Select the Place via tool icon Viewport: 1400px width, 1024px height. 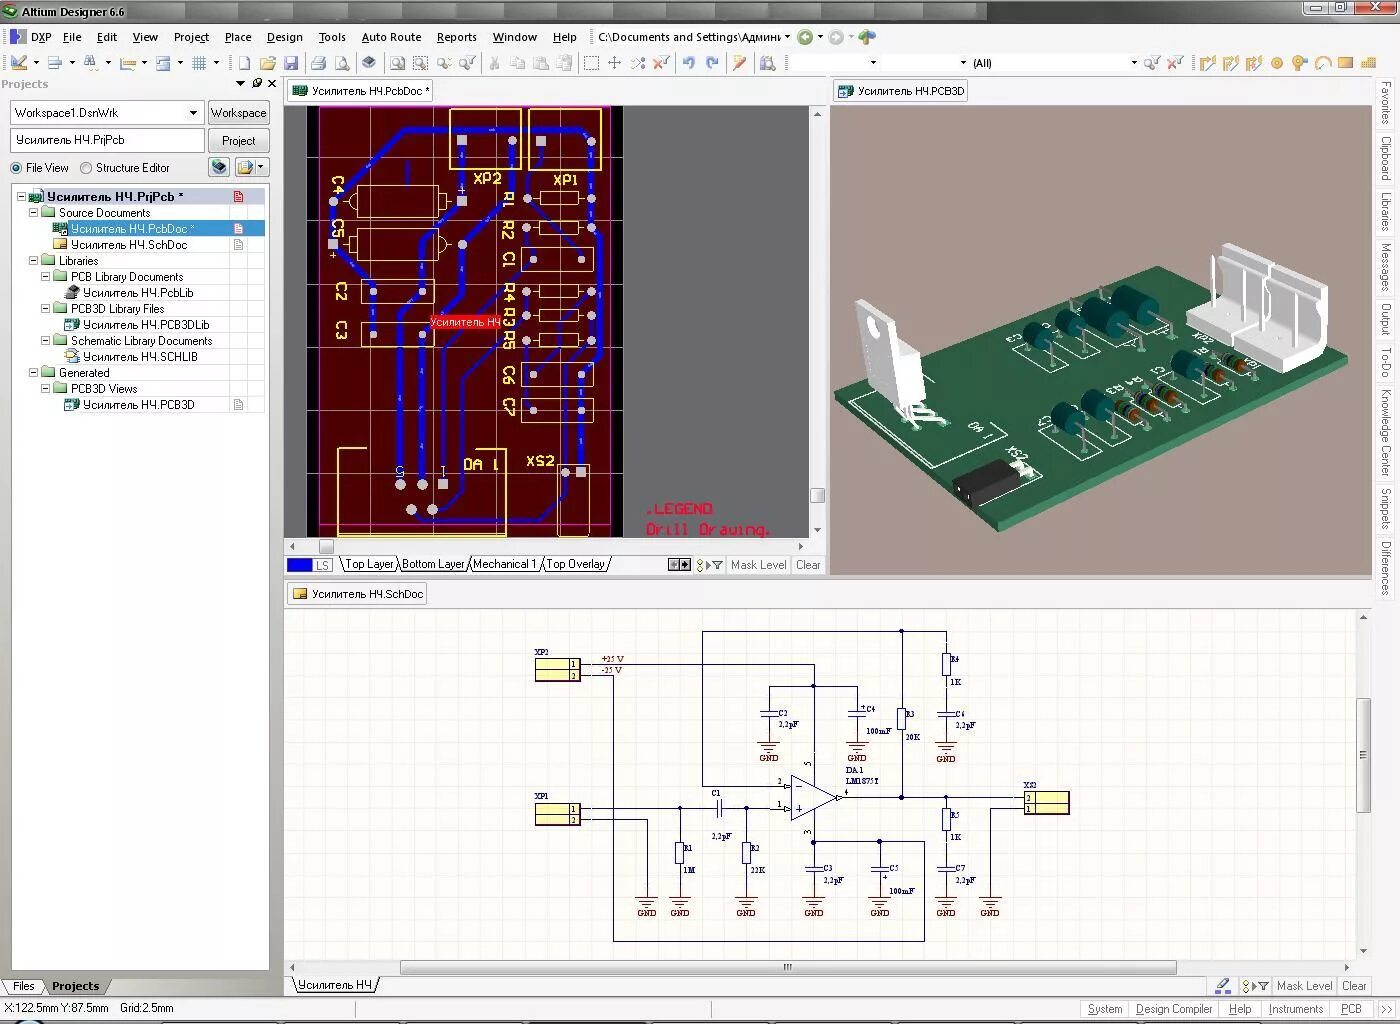tap(1299, 63)
